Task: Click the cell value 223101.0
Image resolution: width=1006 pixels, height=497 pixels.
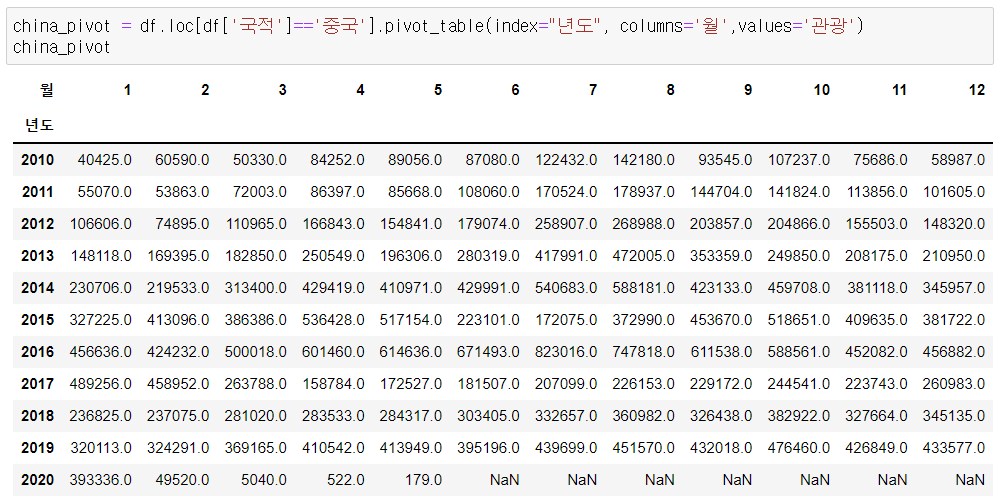Action: [x=488, y=320]
